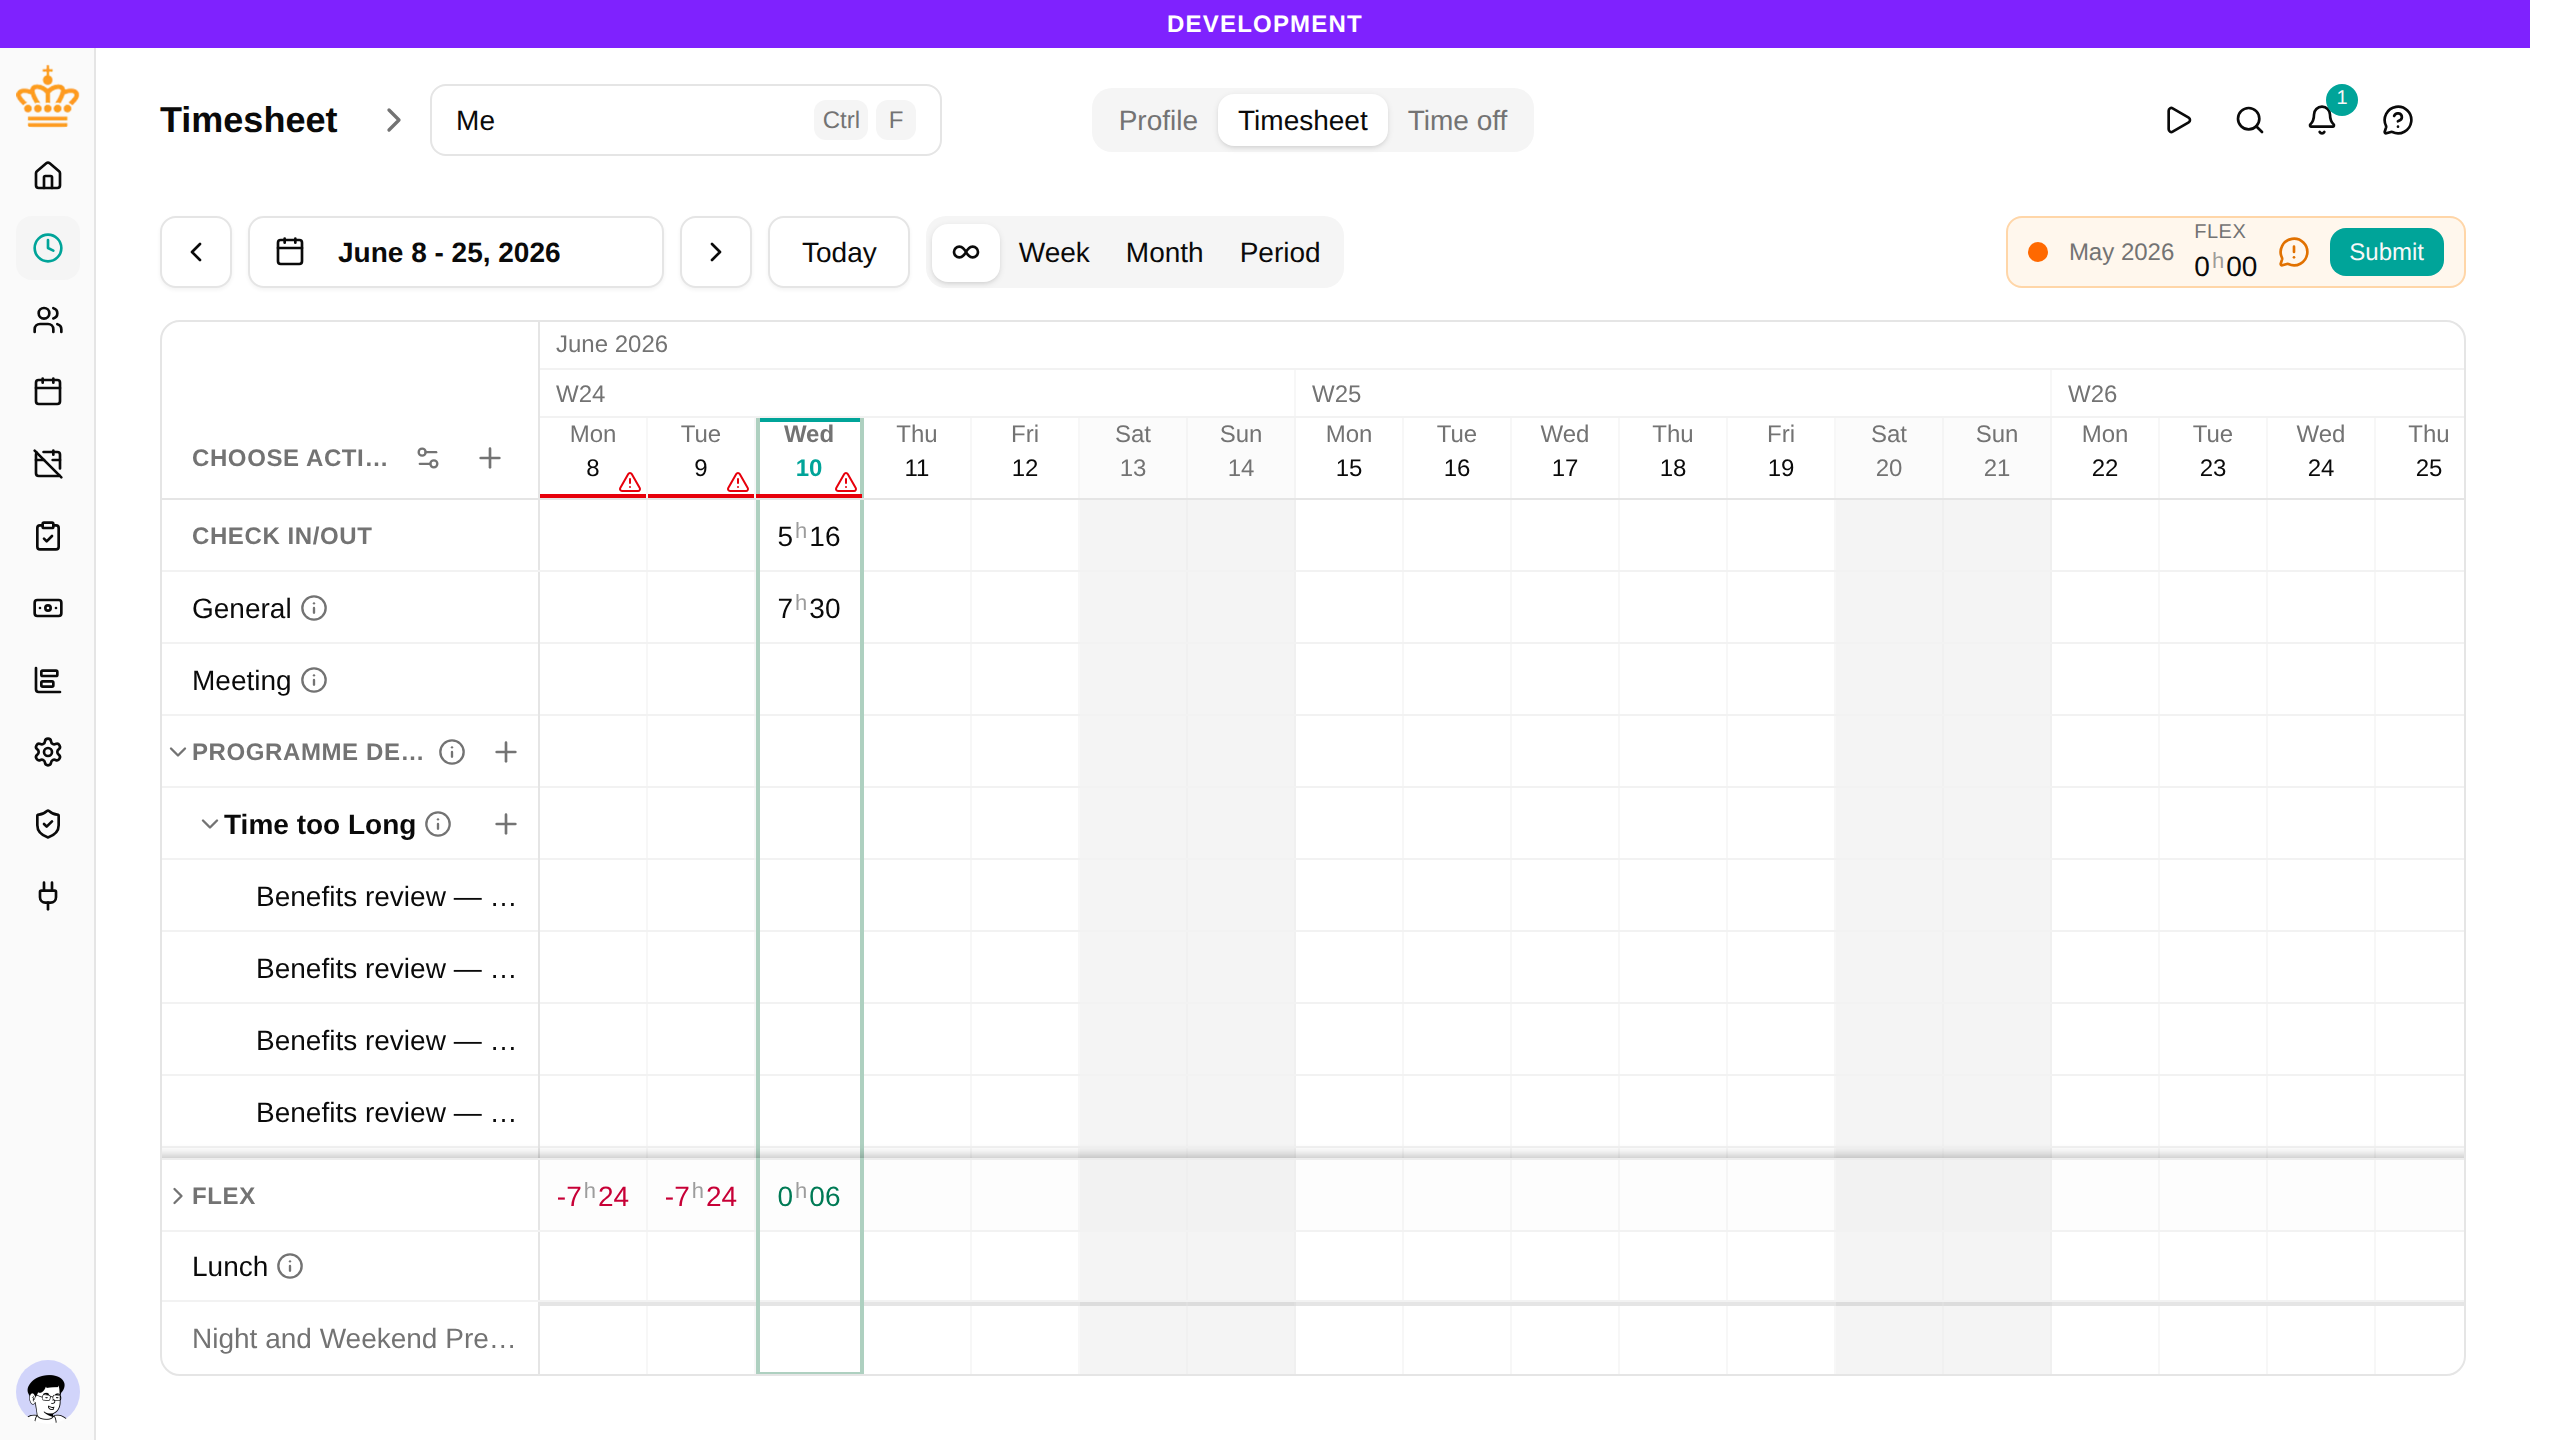Viewport: 2560px width, 1440px height.
Task: Open the banknote expenses sidebar icon
Action: click(48, 608)
